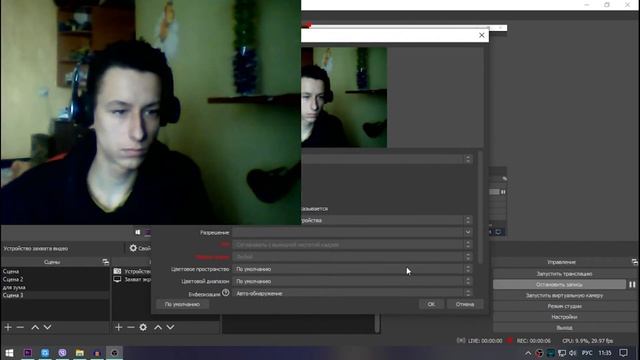The height and width of the screenshot is (360, 640).
Task: Open the volume tray icon
Action: 573,353
